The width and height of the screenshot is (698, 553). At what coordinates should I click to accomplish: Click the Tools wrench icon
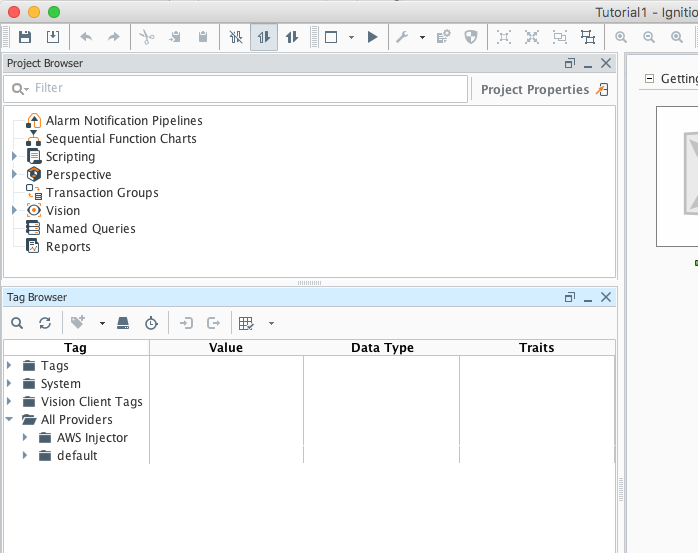click(402, 37)
